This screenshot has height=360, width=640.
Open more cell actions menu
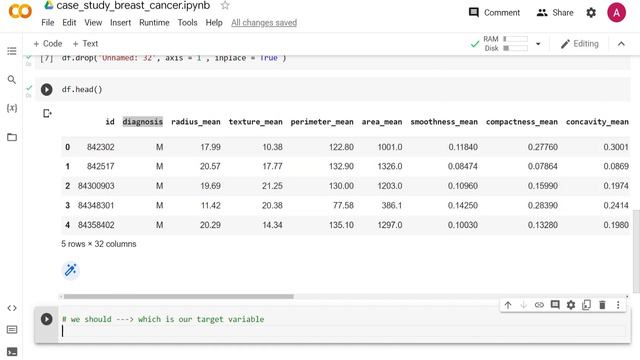coord(618,305)
